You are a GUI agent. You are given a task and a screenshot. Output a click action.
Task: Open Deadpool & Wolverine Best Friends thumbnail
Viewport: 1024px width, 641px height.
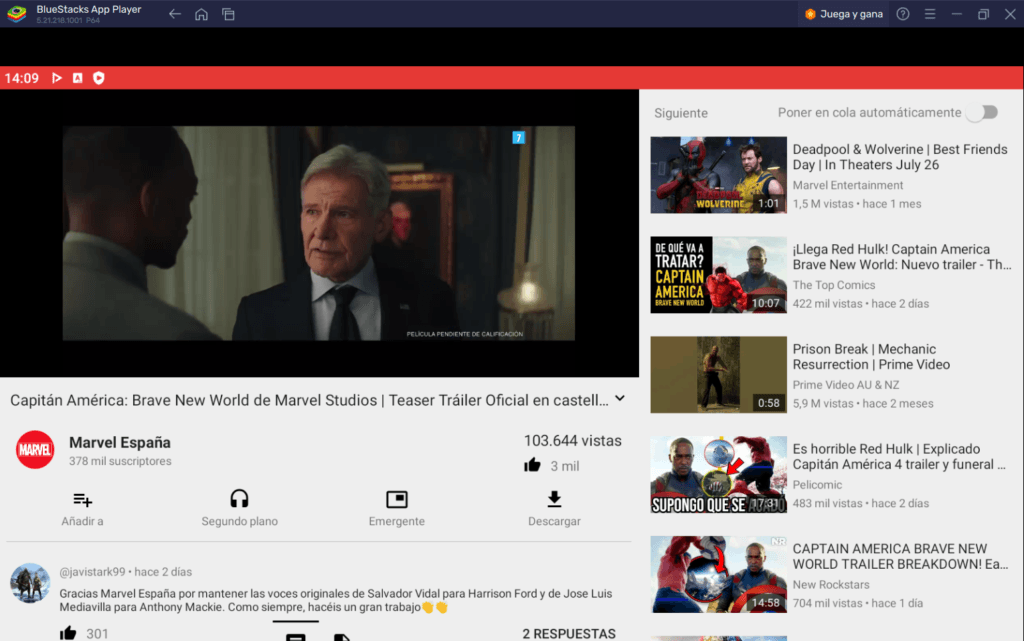tap(718, 175)
